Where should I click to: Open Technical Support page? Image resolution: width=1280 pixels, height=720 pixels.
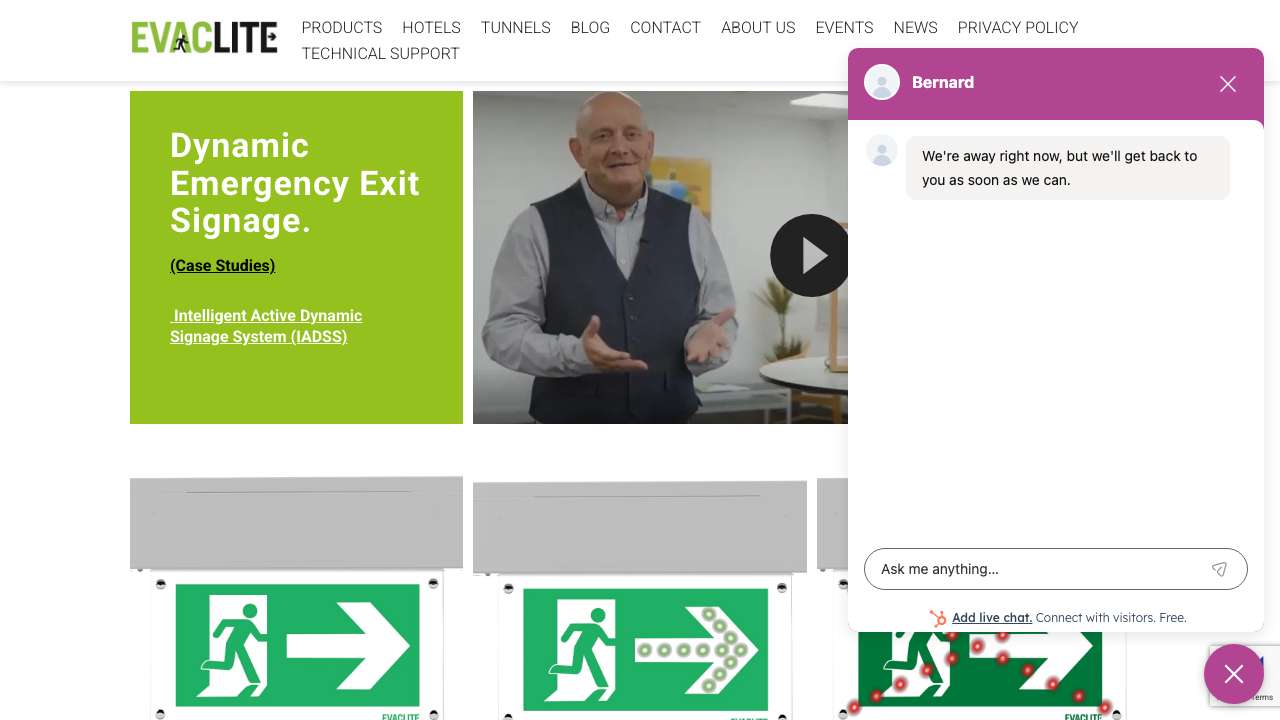click(381, 53)
